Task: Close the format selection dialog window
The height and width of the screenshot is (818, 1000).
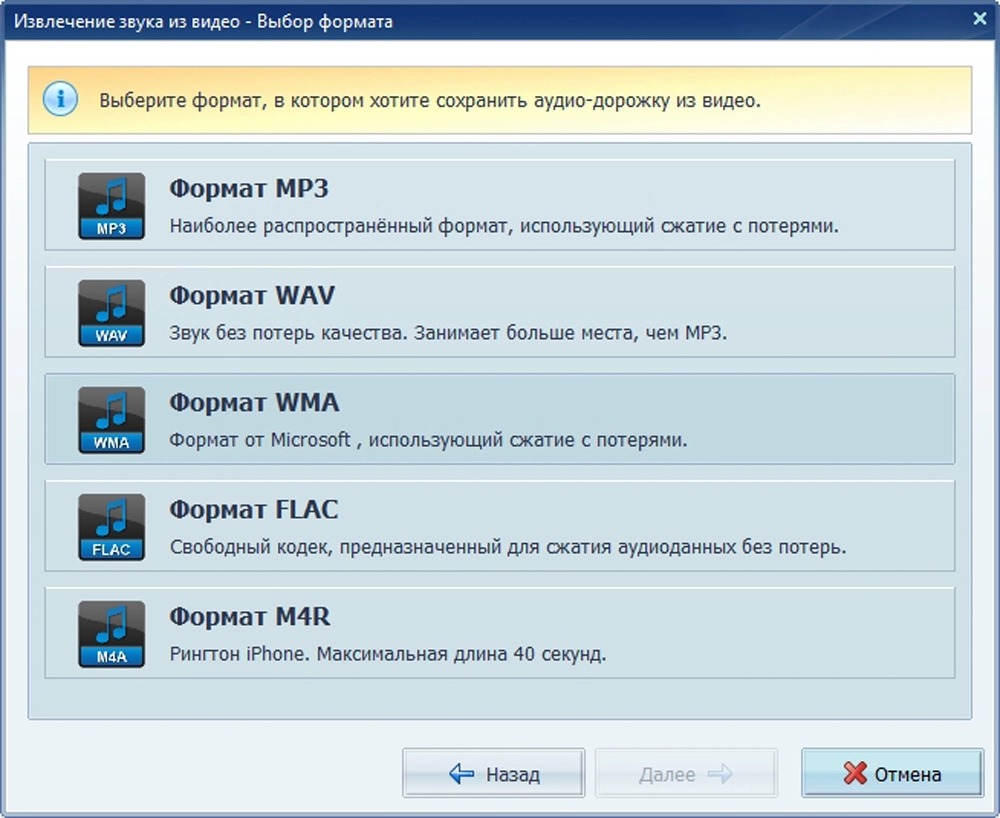Action: (x=980, y=19)
